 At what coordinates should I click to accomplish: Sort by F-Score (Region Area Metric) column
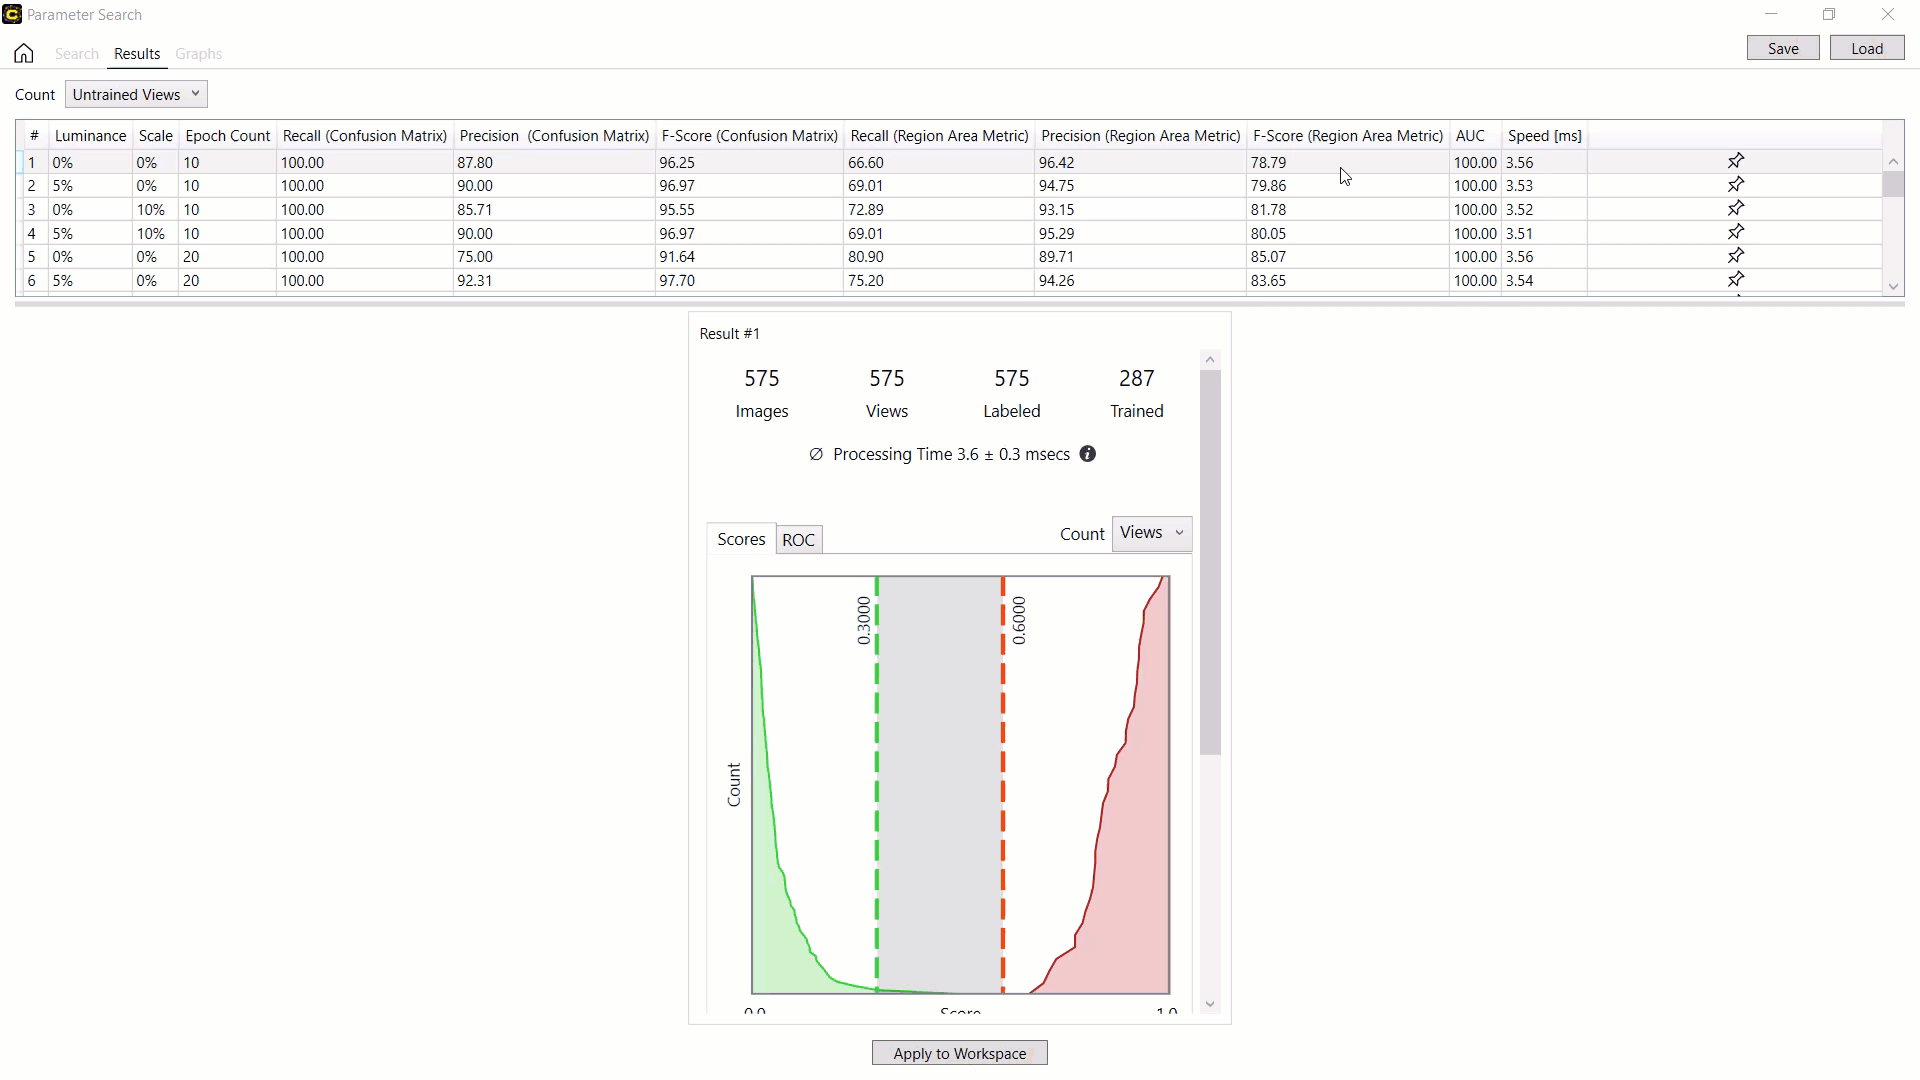click(x=1347, y=136)
